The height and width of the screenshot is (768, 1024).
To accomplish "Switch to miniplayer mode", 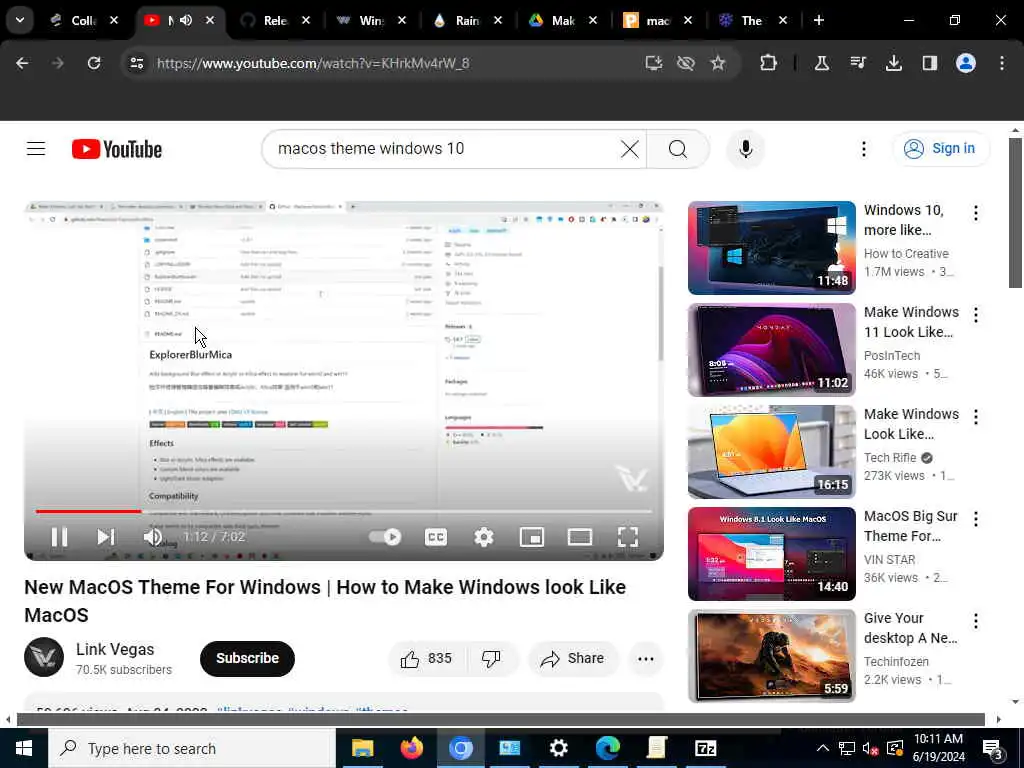I will 532,537.
